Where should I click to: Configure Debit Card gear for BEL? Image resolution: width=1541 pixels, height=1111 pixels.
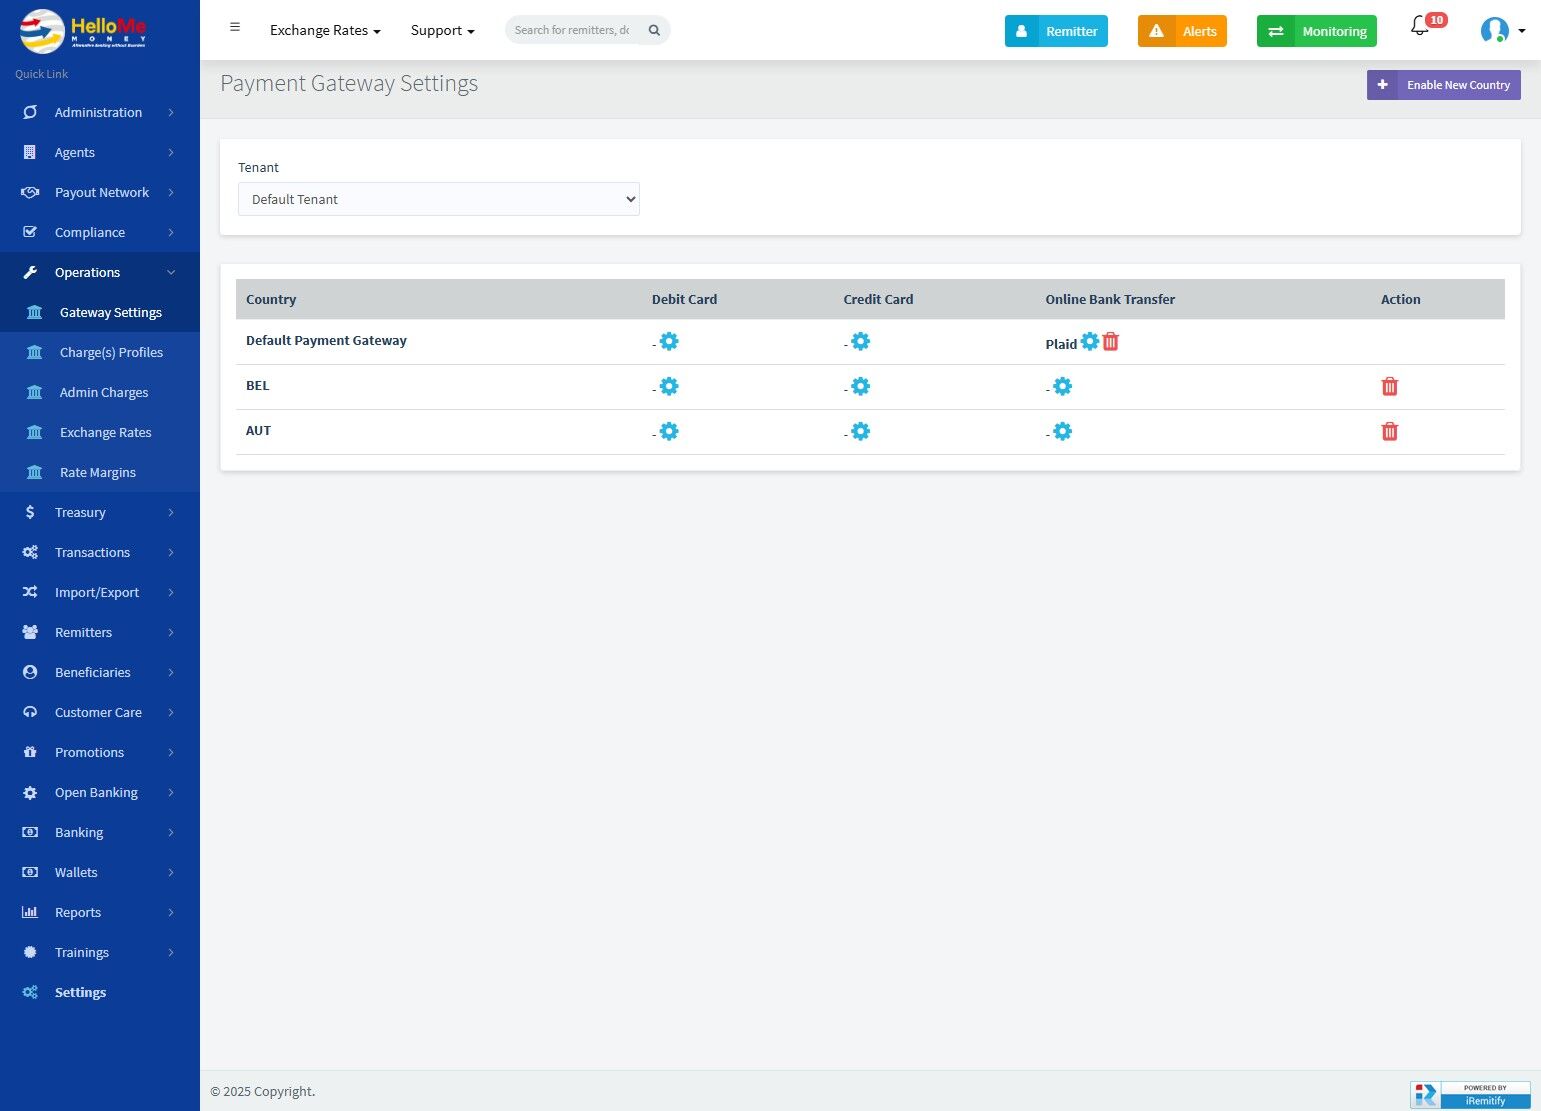(669, 386)
